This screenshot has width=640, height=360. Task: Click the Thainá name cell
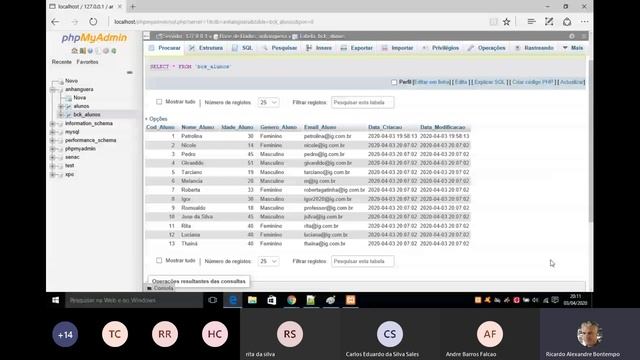189,244
